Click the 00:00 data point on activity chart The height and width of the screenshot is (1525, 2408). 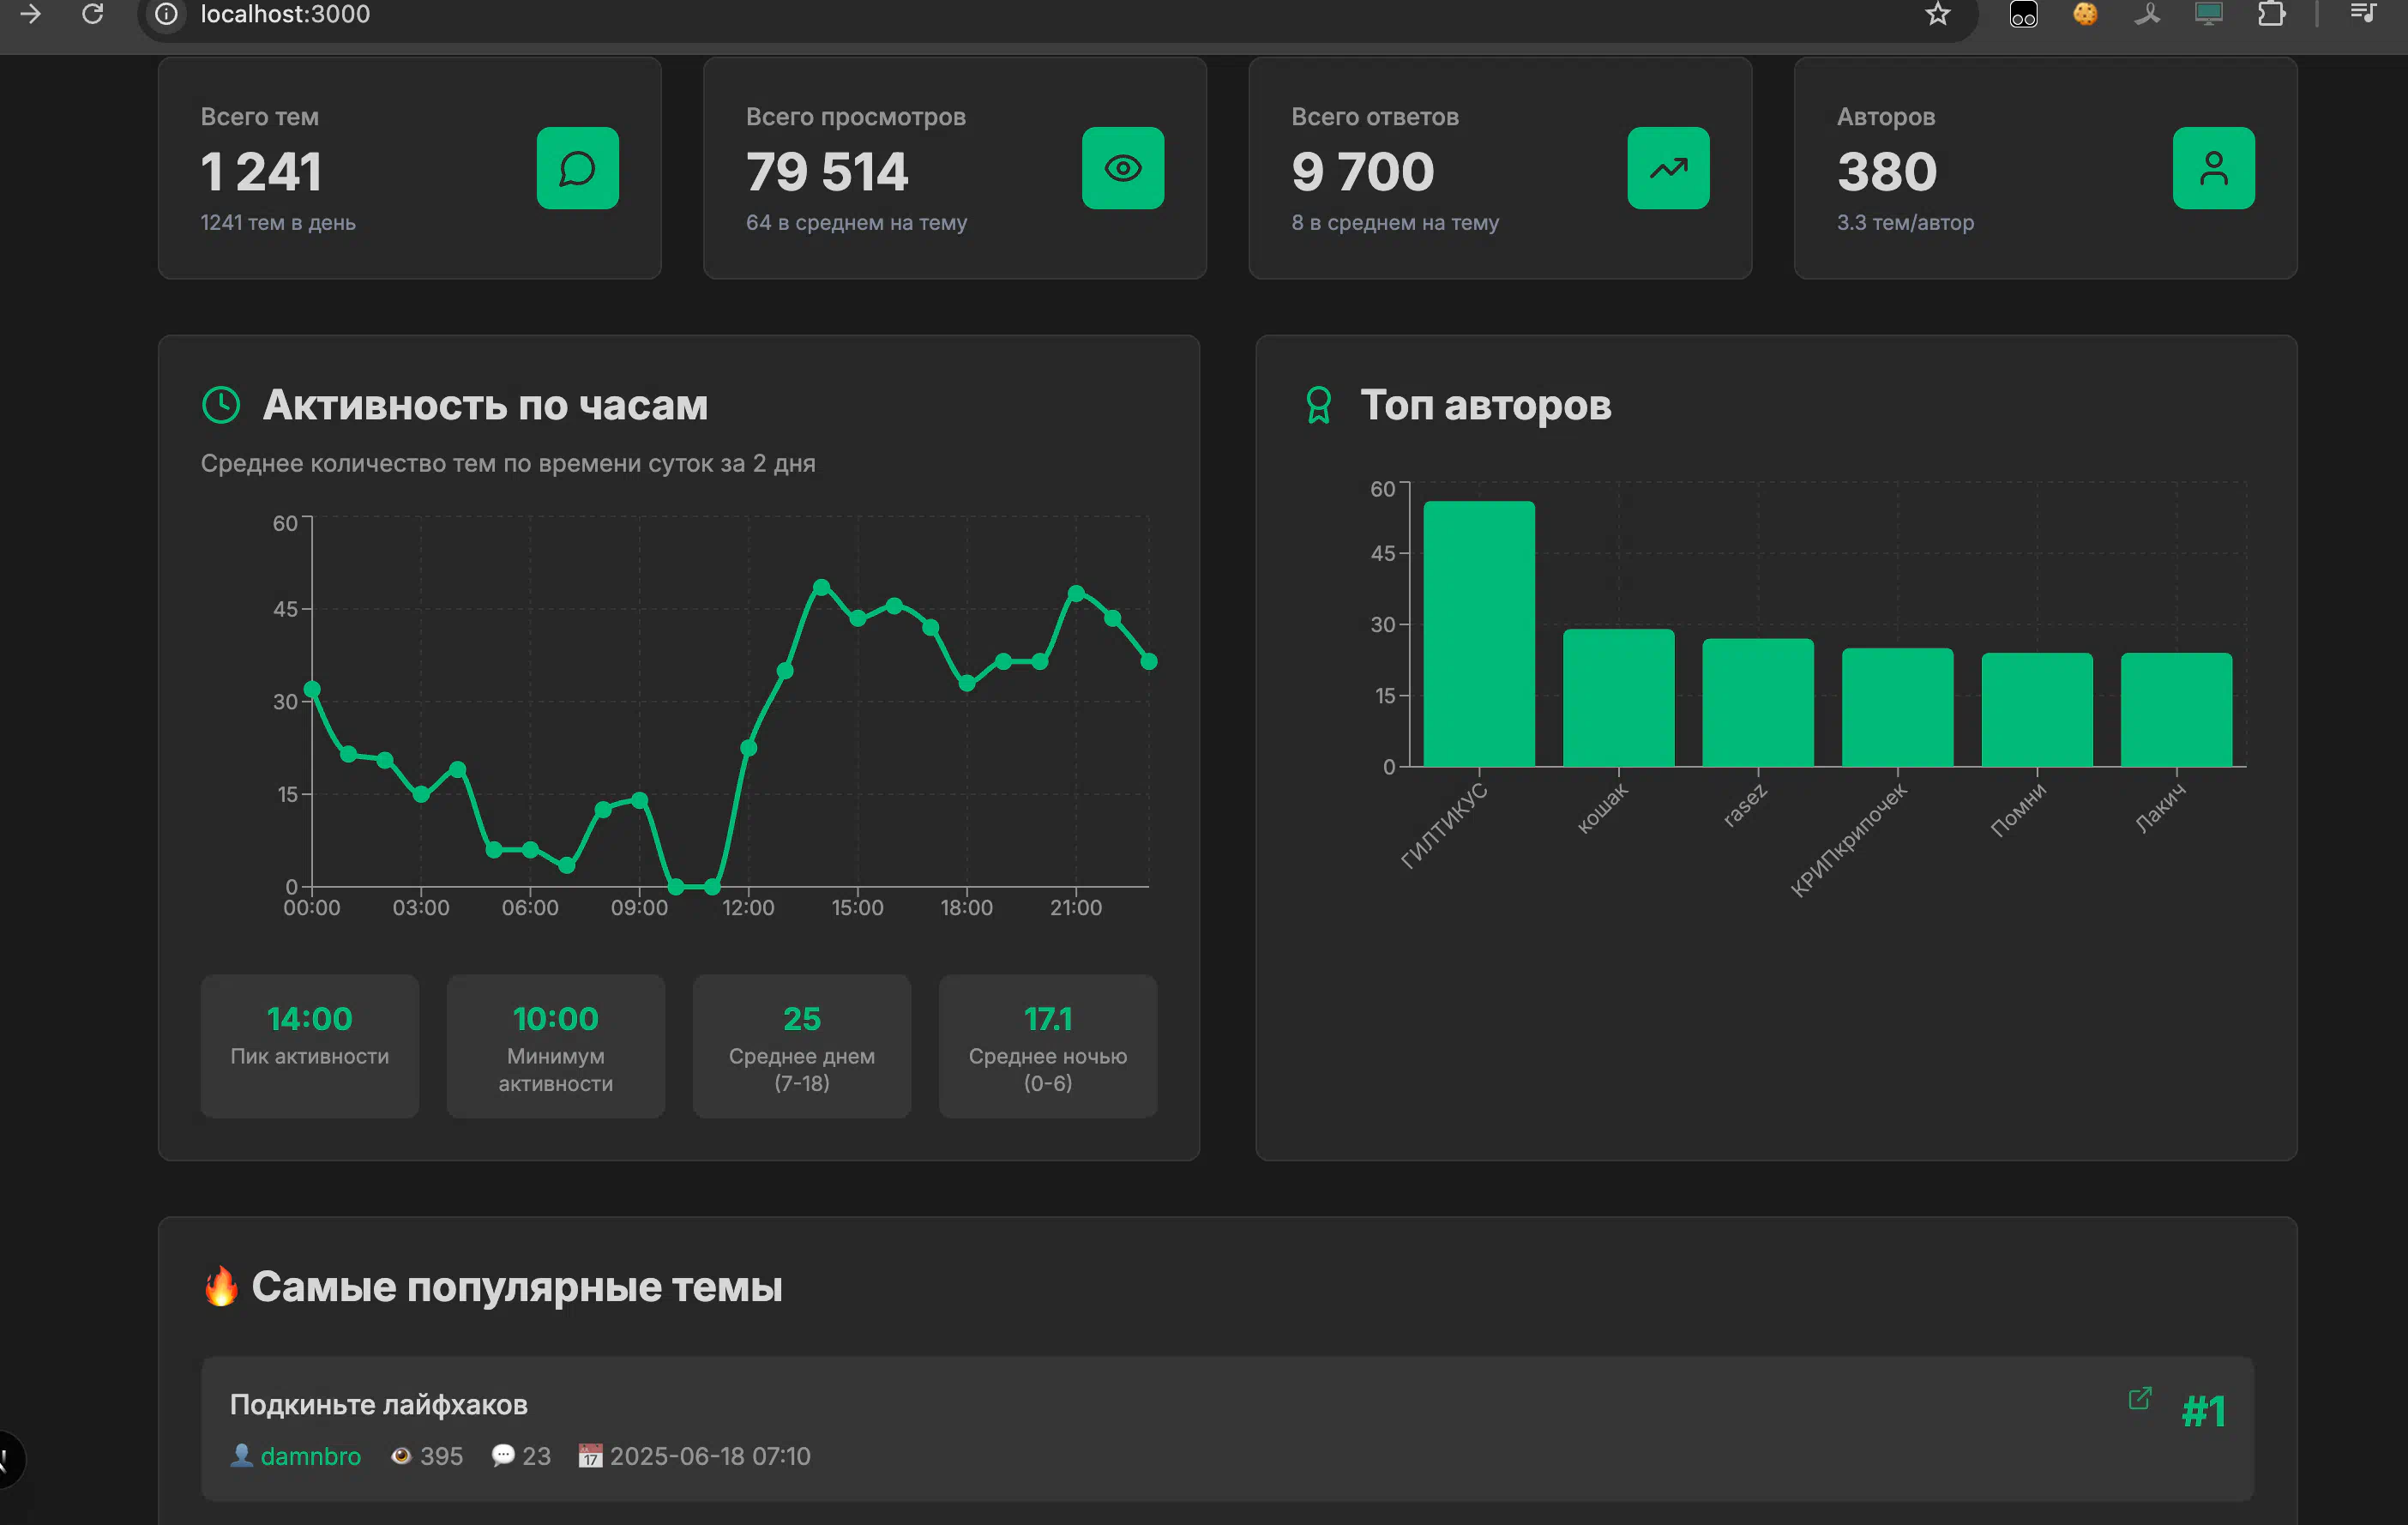pyautogui.click(x=312, y=689)
